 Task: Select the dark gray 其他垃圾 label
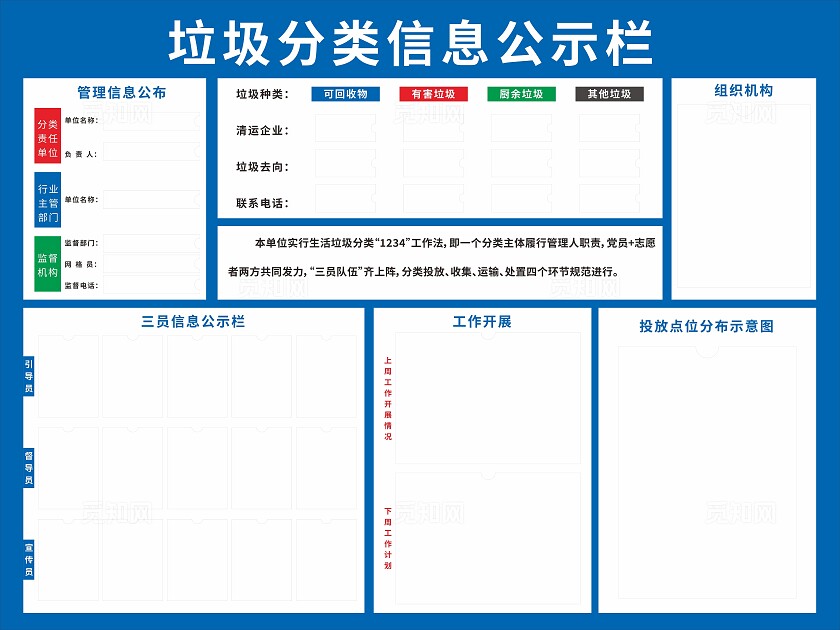pyautogui.click(x=609, y=94)
